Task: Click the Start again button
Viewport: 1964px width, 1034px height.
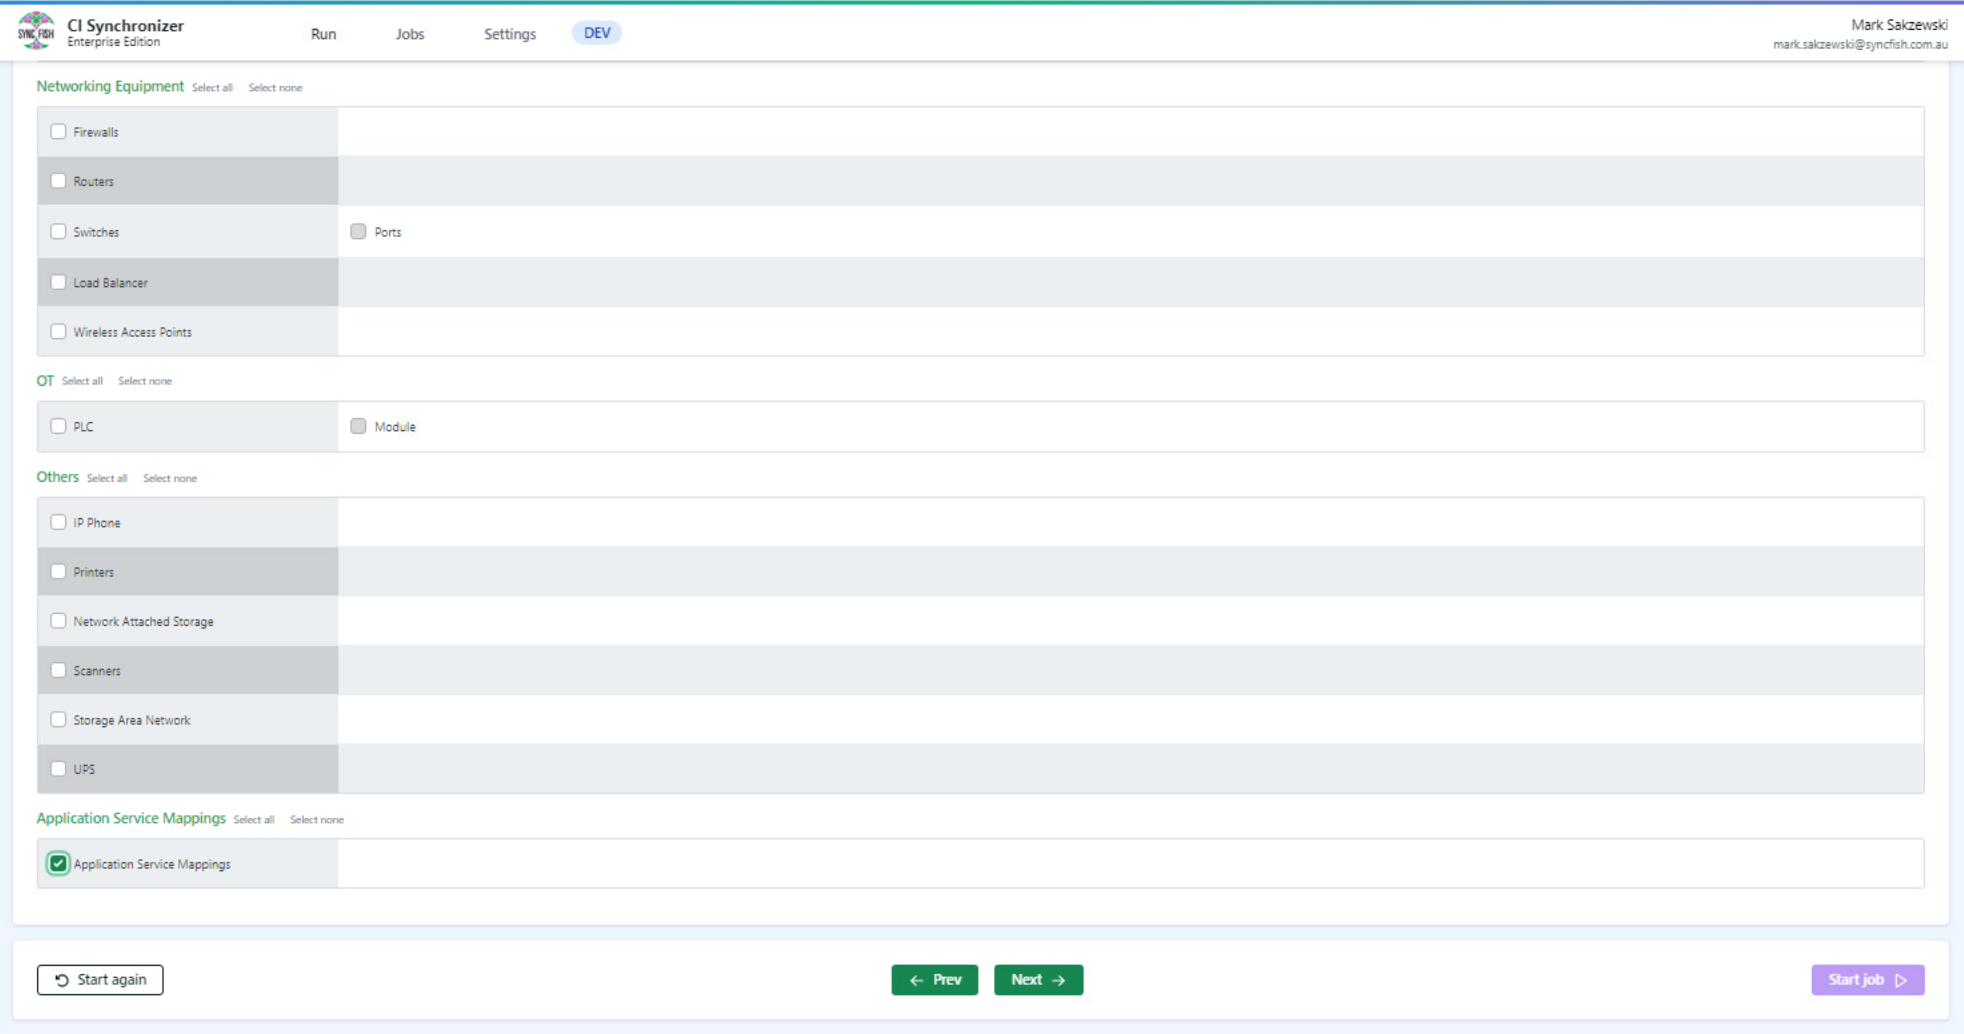Action: 100,980
